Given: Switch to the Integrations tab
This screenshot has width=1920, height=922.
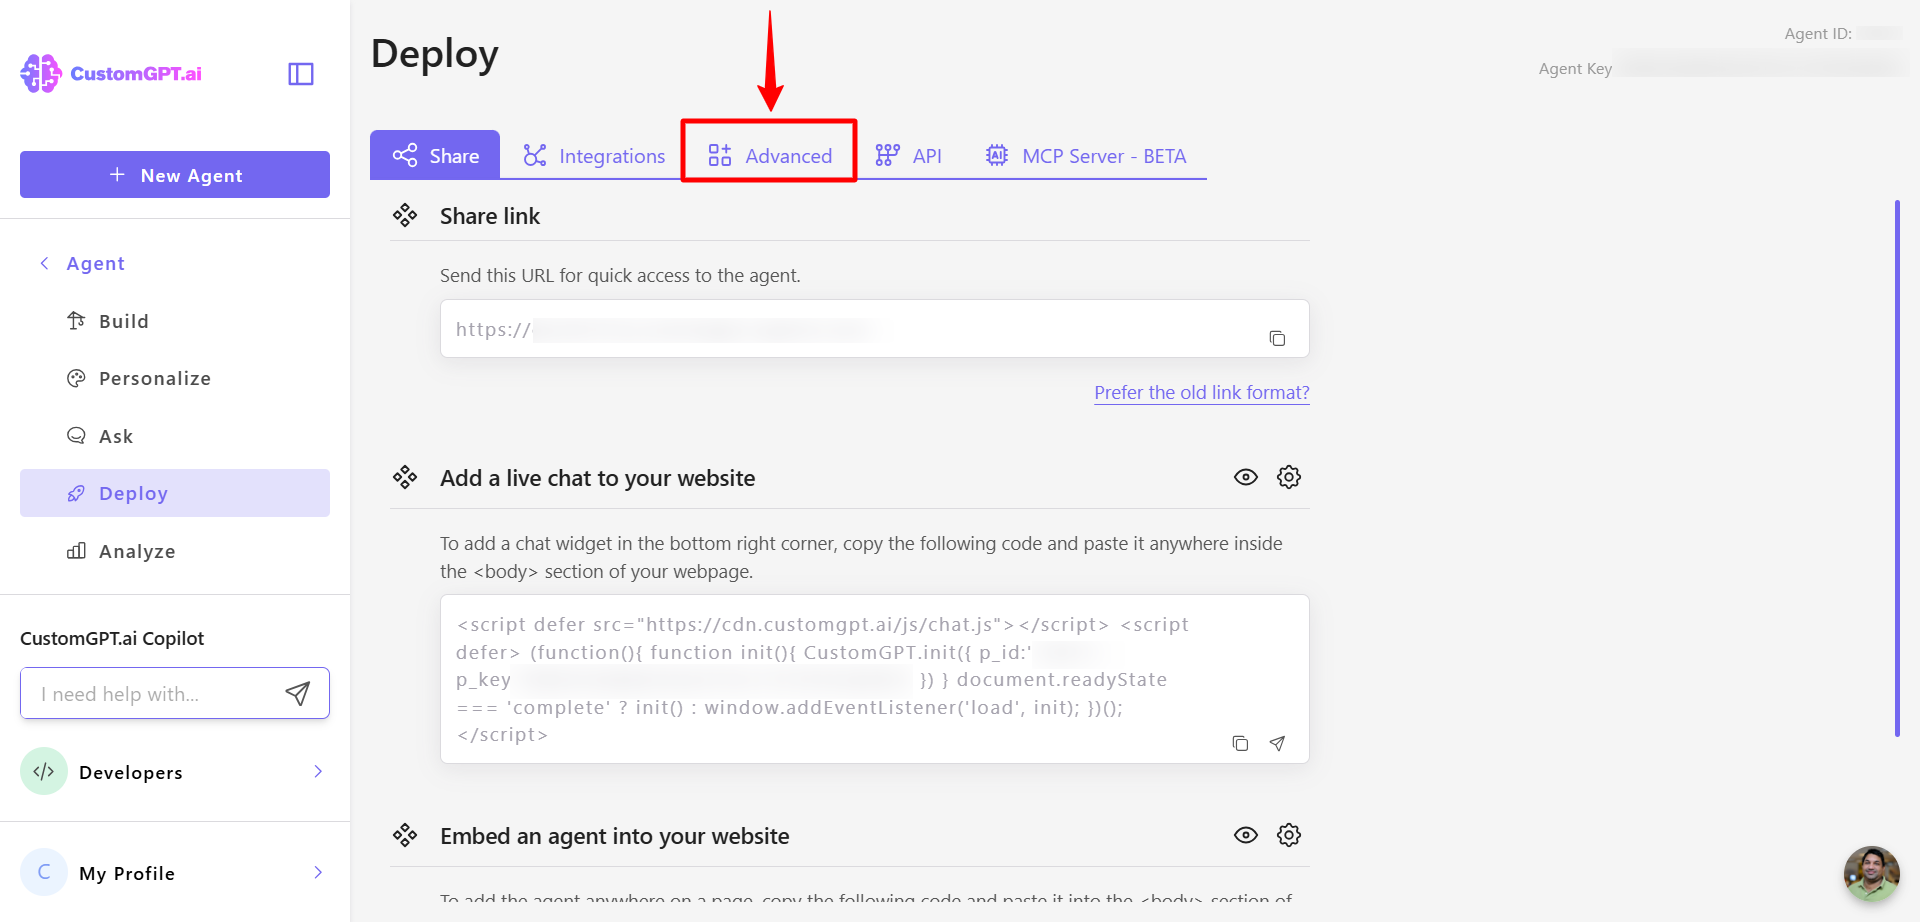Looking at the screenshot, I should [594, 155].
